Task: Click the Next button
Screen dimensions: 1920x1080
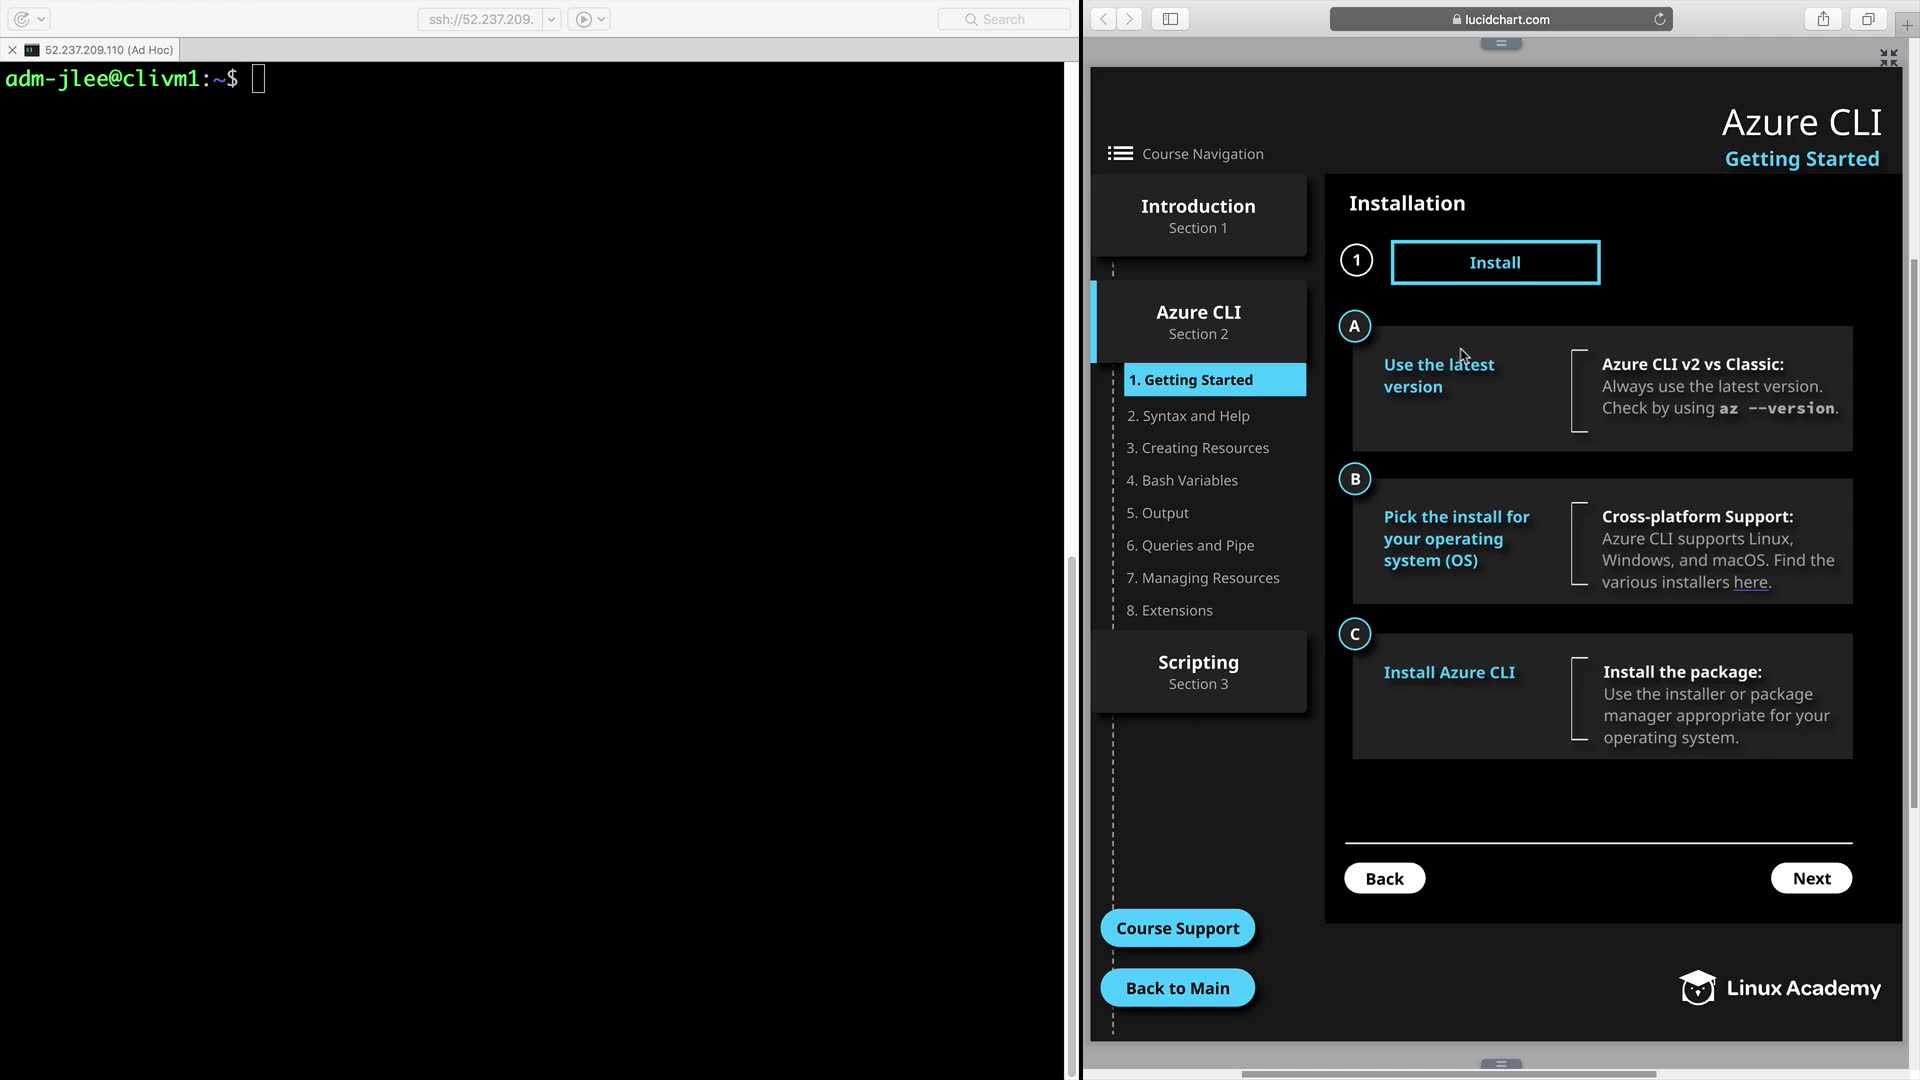Action: (x=1811, y=878)
